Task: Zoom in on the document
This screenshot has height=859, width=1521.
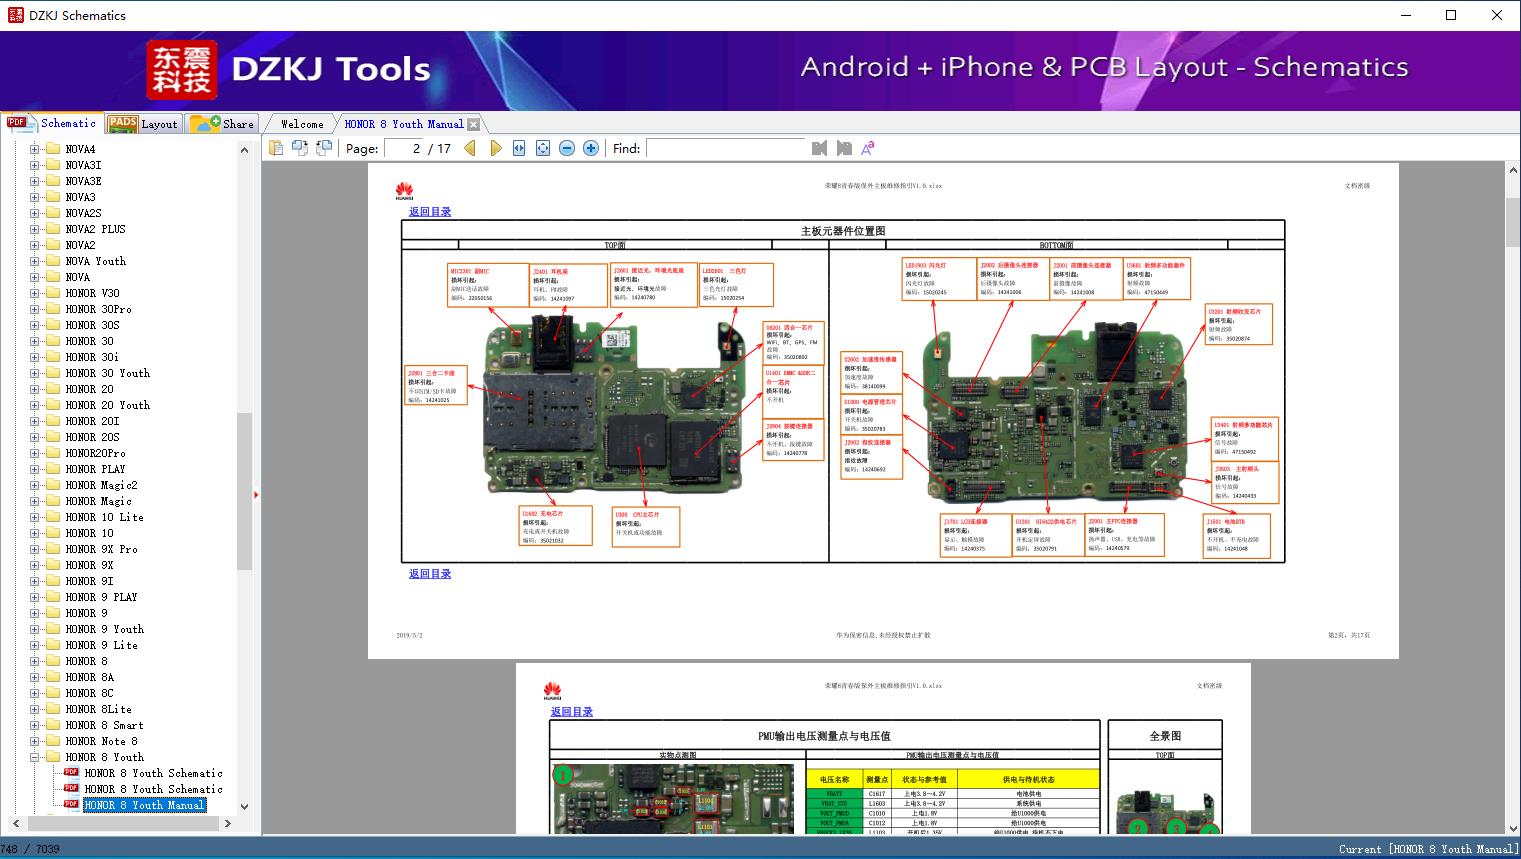Action: point(591,148)
